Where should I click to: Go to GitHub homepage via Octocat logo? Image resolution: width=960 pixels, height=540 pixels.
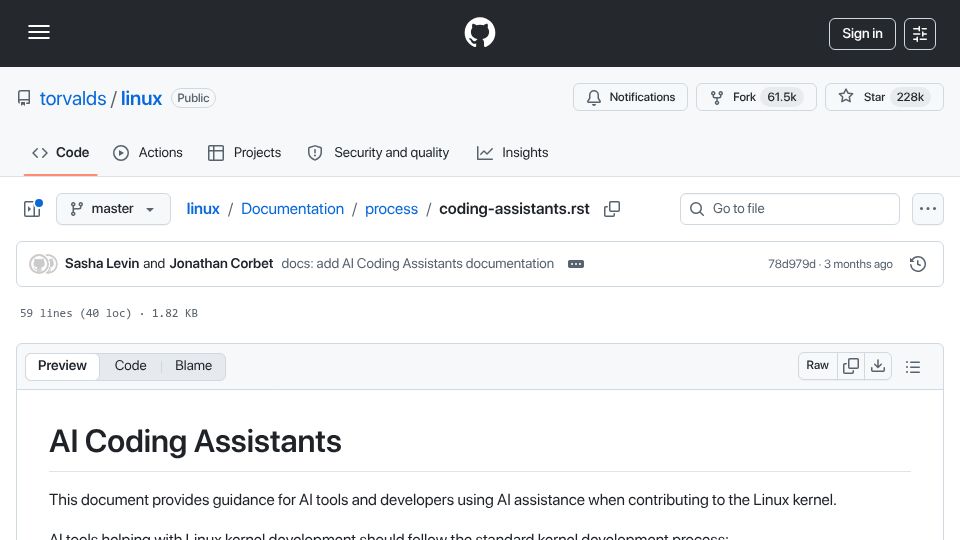pos(480,33)
